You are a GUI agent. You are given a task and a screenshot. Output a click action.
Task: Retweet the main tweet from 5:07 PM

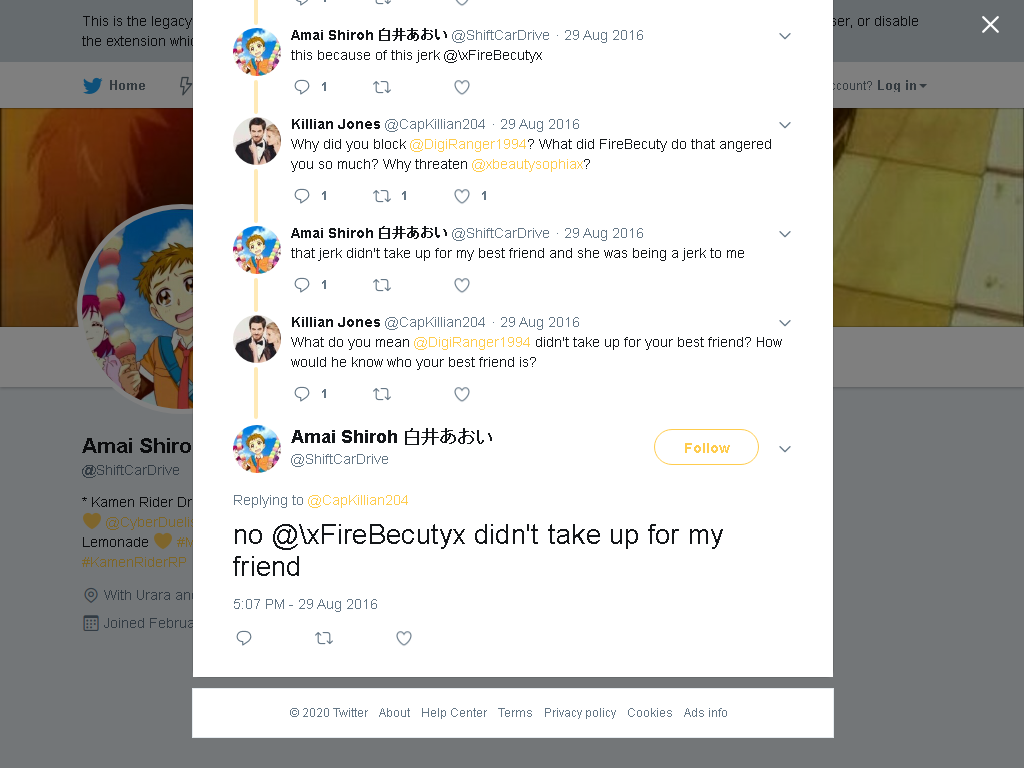(324, 638)
